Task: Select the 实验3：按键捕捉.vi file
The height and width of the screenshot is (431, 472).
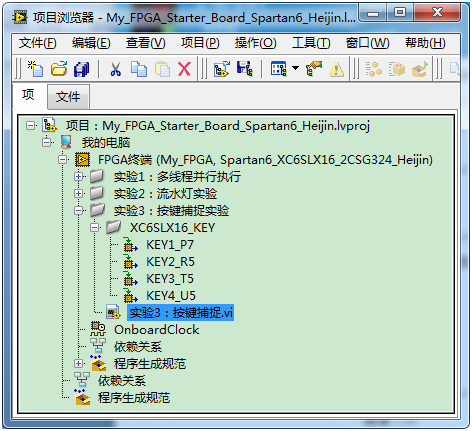Action: coord(181,313)
